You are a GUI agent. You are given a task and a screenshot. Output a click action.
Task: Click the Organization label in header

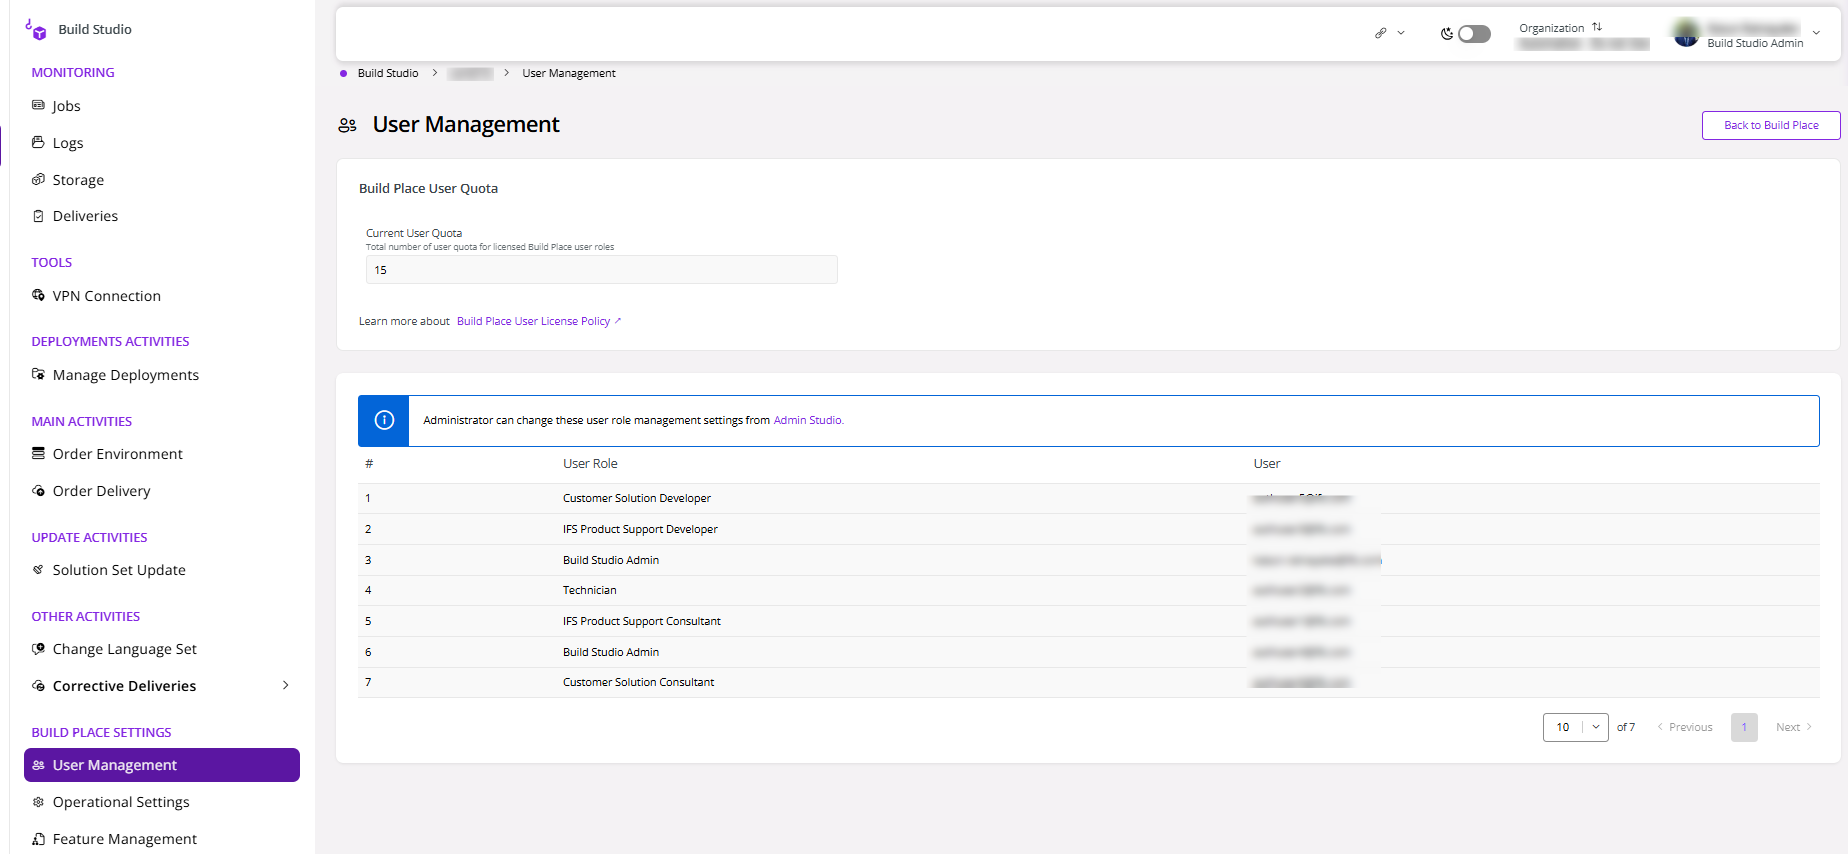pos(1551,28)
